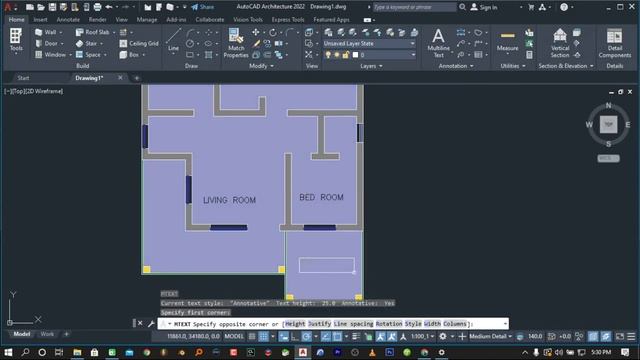Screen dimensions: 640x360
Task: Toggle polar tracking in status bar
Action: (306, 336)
